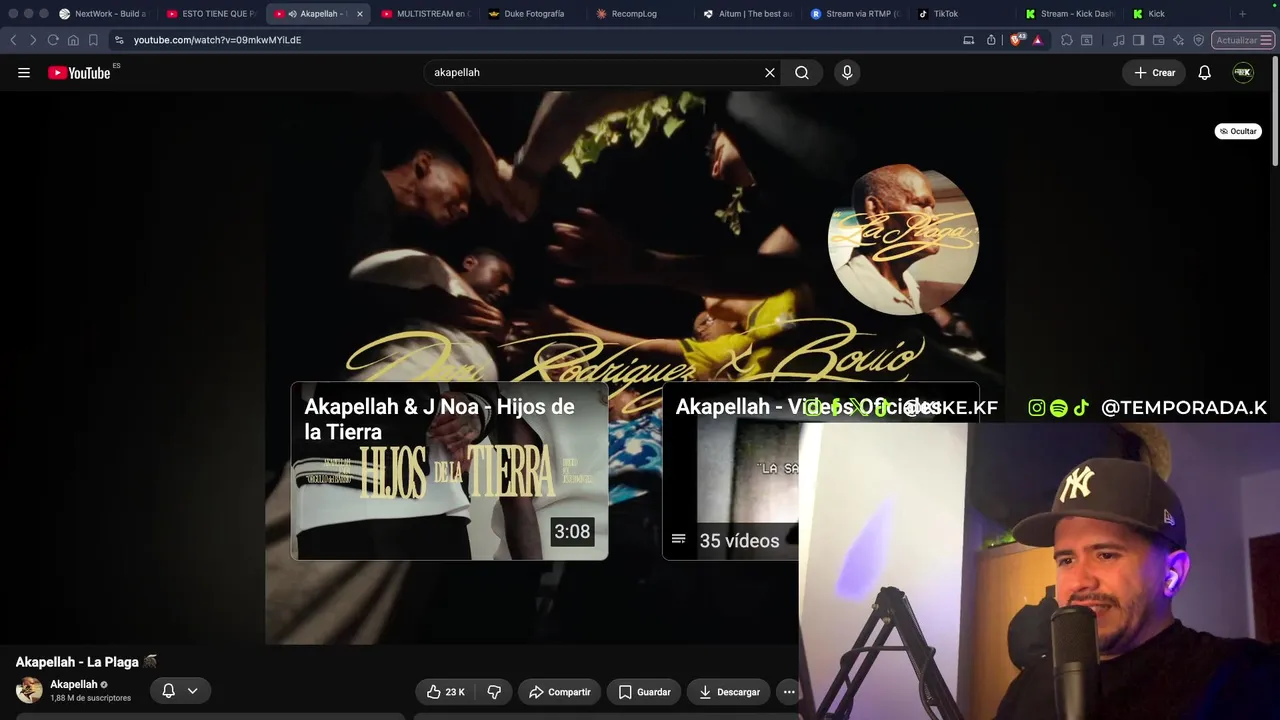Image resolution: width=1280 pixels, height=720 pixels.
Task: Switch to the NextWork tab
Action: 103,14
